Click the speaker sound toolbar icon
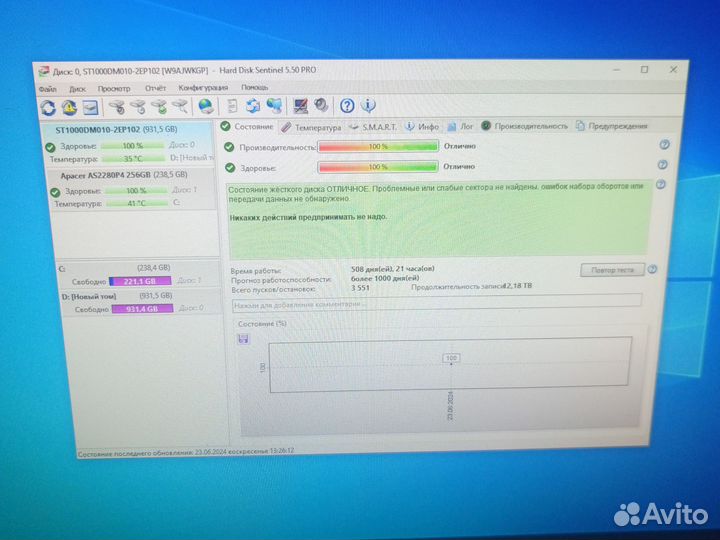 point(321,106)
